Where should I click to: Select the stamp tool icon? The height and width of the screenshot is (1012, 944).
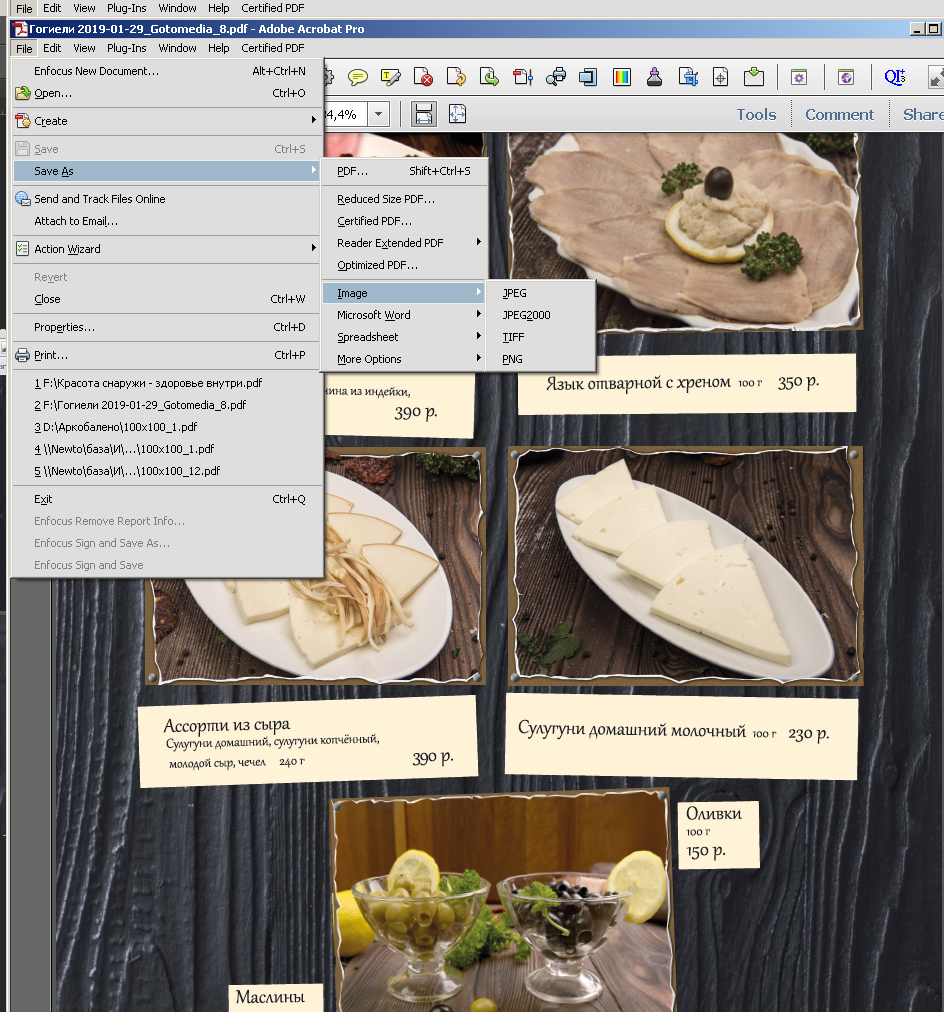coord(654,77)
